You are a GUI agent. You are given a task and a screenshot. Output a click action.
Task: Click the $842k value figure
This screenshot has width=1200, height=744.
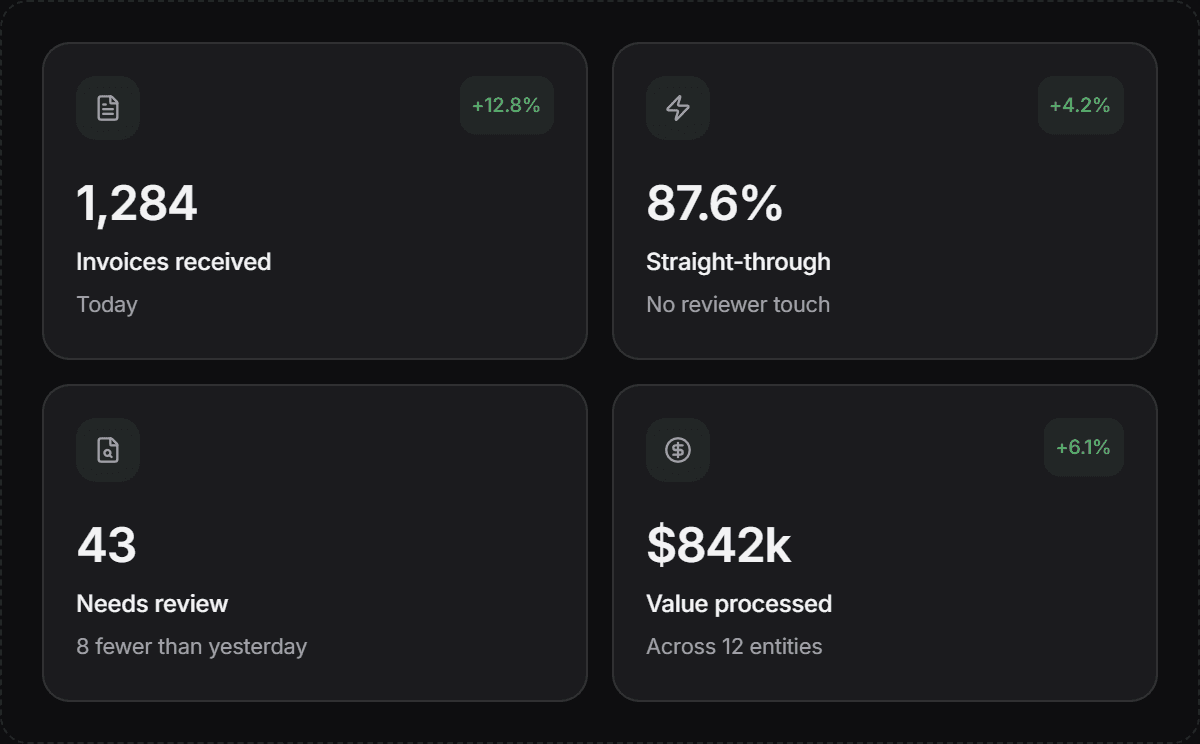pos(718,545)
